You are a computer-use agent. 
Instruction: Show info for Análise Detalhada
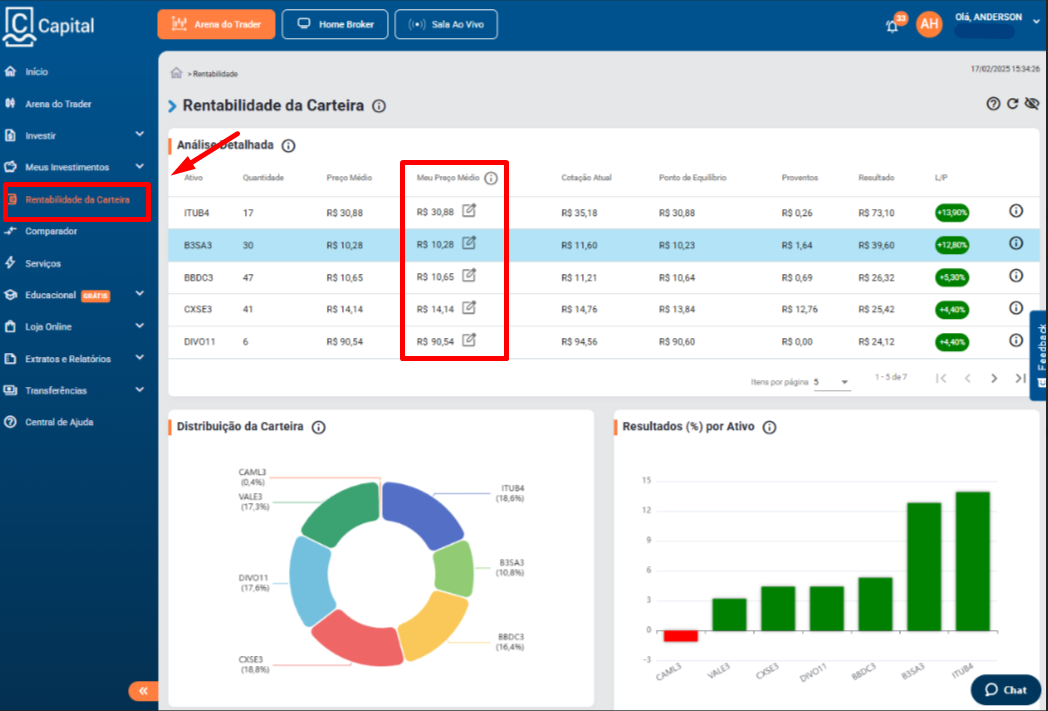coord(288,146)
